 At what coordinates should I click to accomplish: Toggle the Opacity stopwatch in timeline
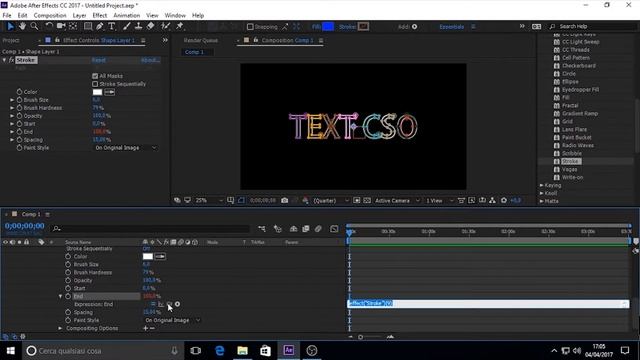click(x=68, y=280)
